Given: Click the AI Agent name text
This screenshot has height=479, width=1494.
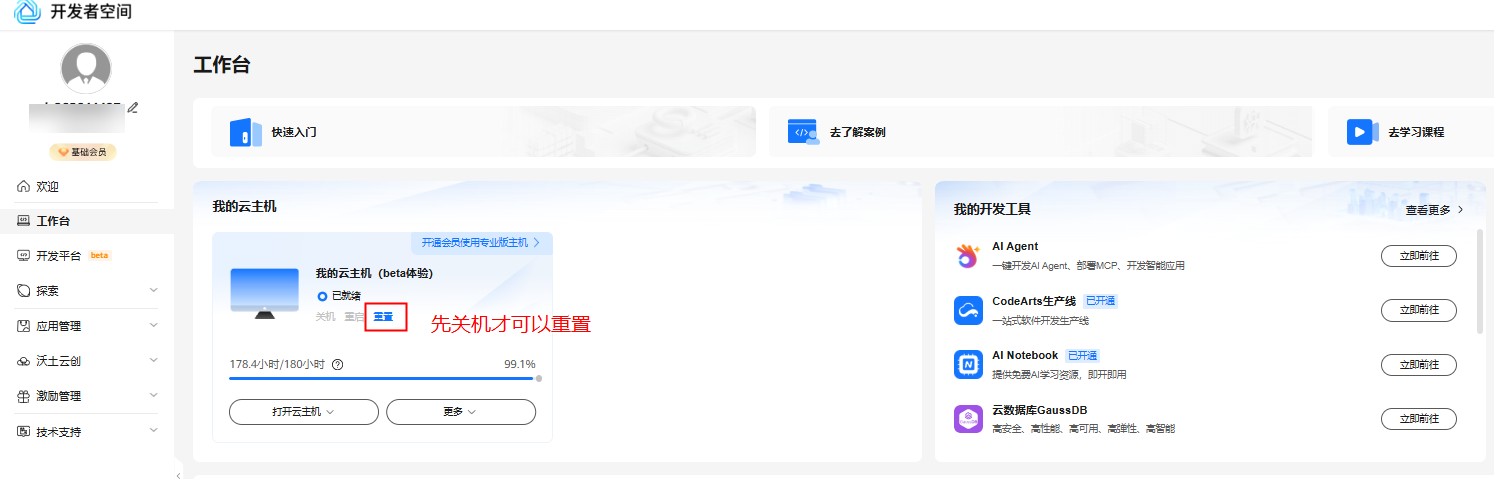Looking at the screenshot, I should (1015, 246).
